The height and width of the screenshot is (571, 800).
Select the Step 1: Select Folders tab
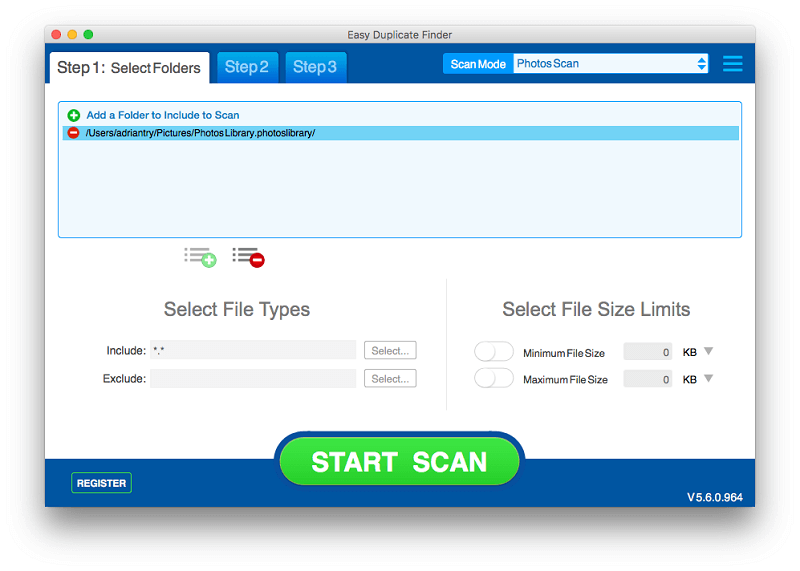click(x=130, y=68)
